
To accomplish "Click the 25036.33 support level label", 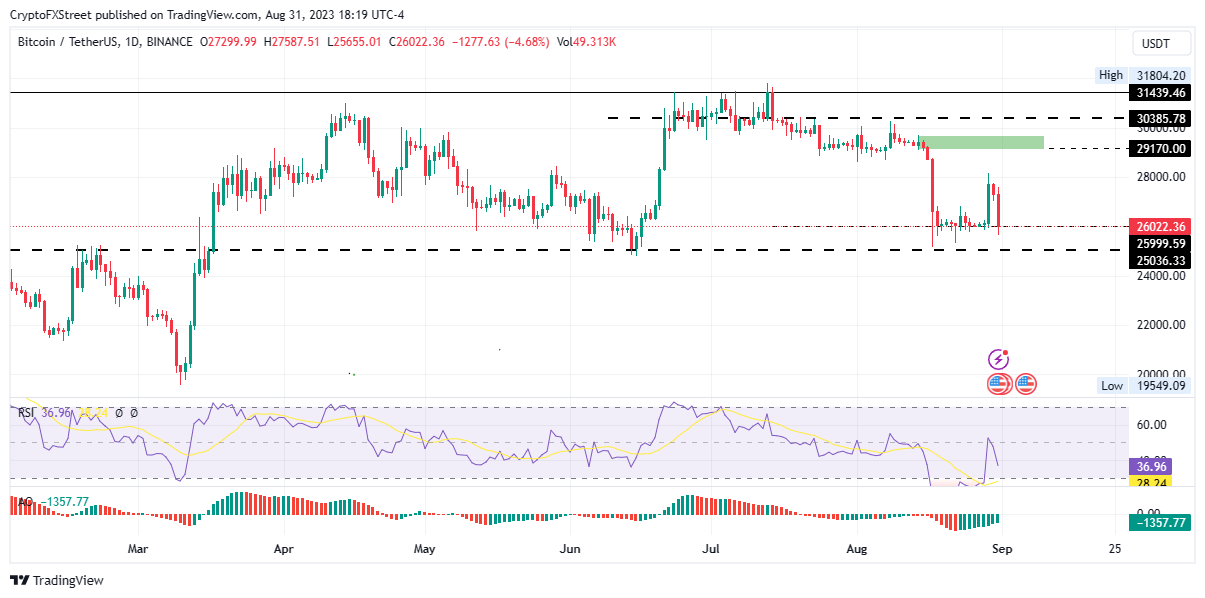I will [x=1161, y=261].
